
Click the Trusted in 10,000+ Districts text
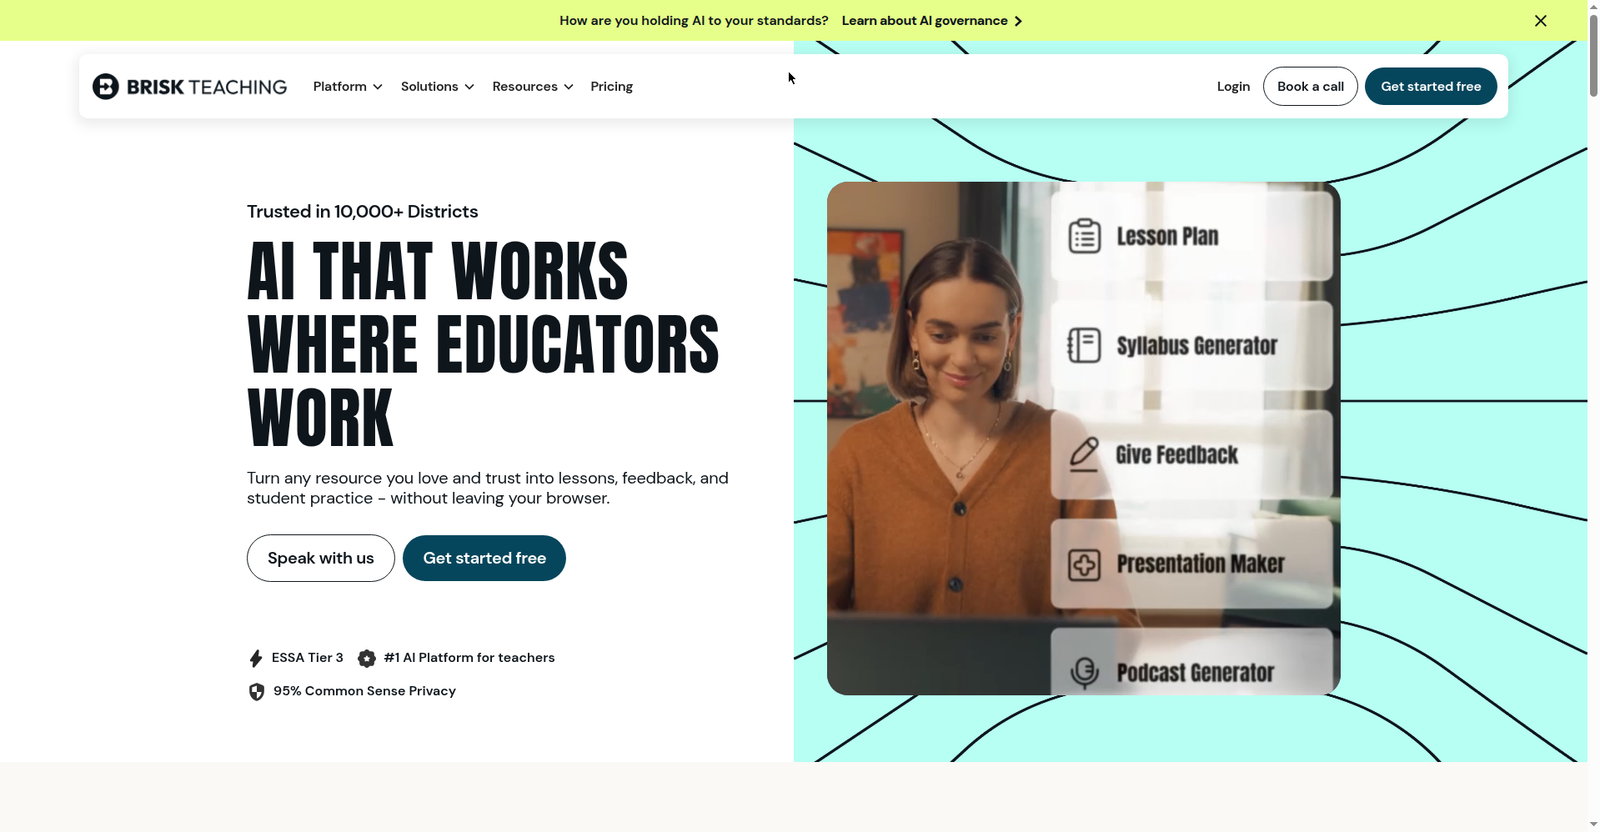[x=362, y=212]
